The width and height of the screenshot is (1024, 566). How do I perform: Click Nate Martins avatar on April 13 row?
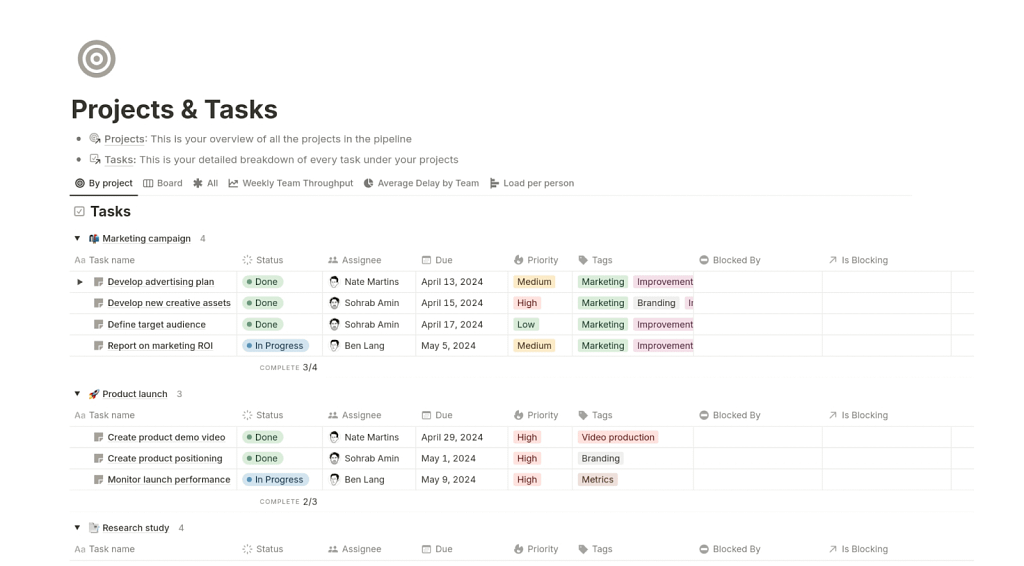pos(334,281)
